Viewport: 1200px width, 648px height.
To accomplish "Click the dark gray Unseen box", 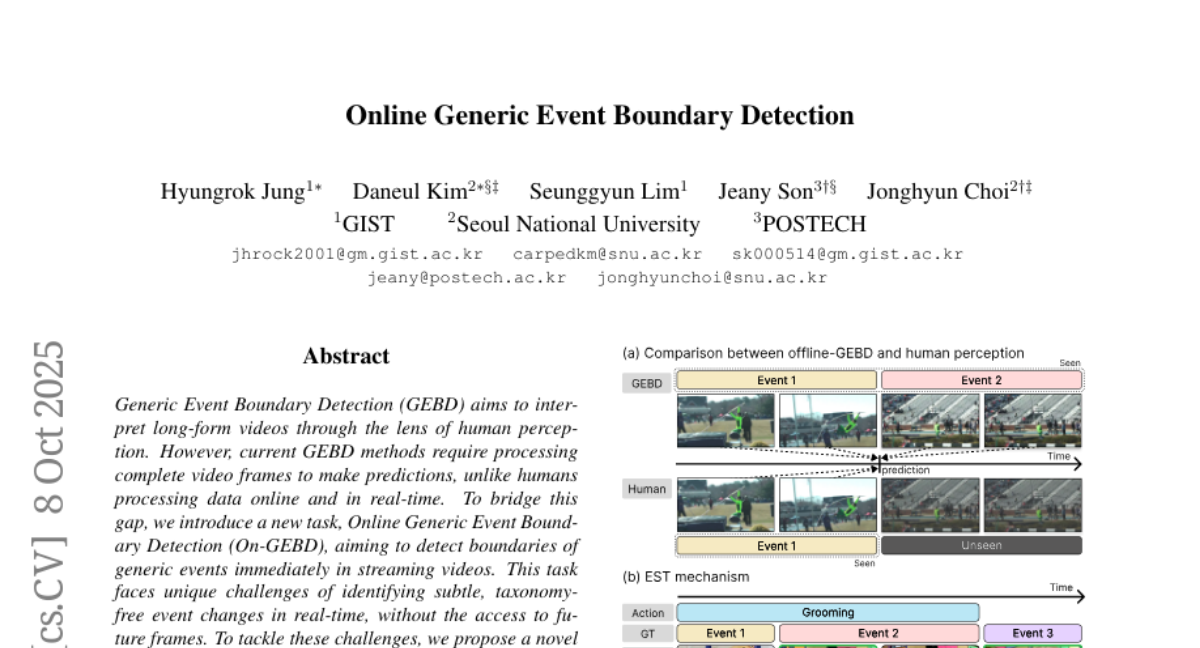I will pos(981,545).
